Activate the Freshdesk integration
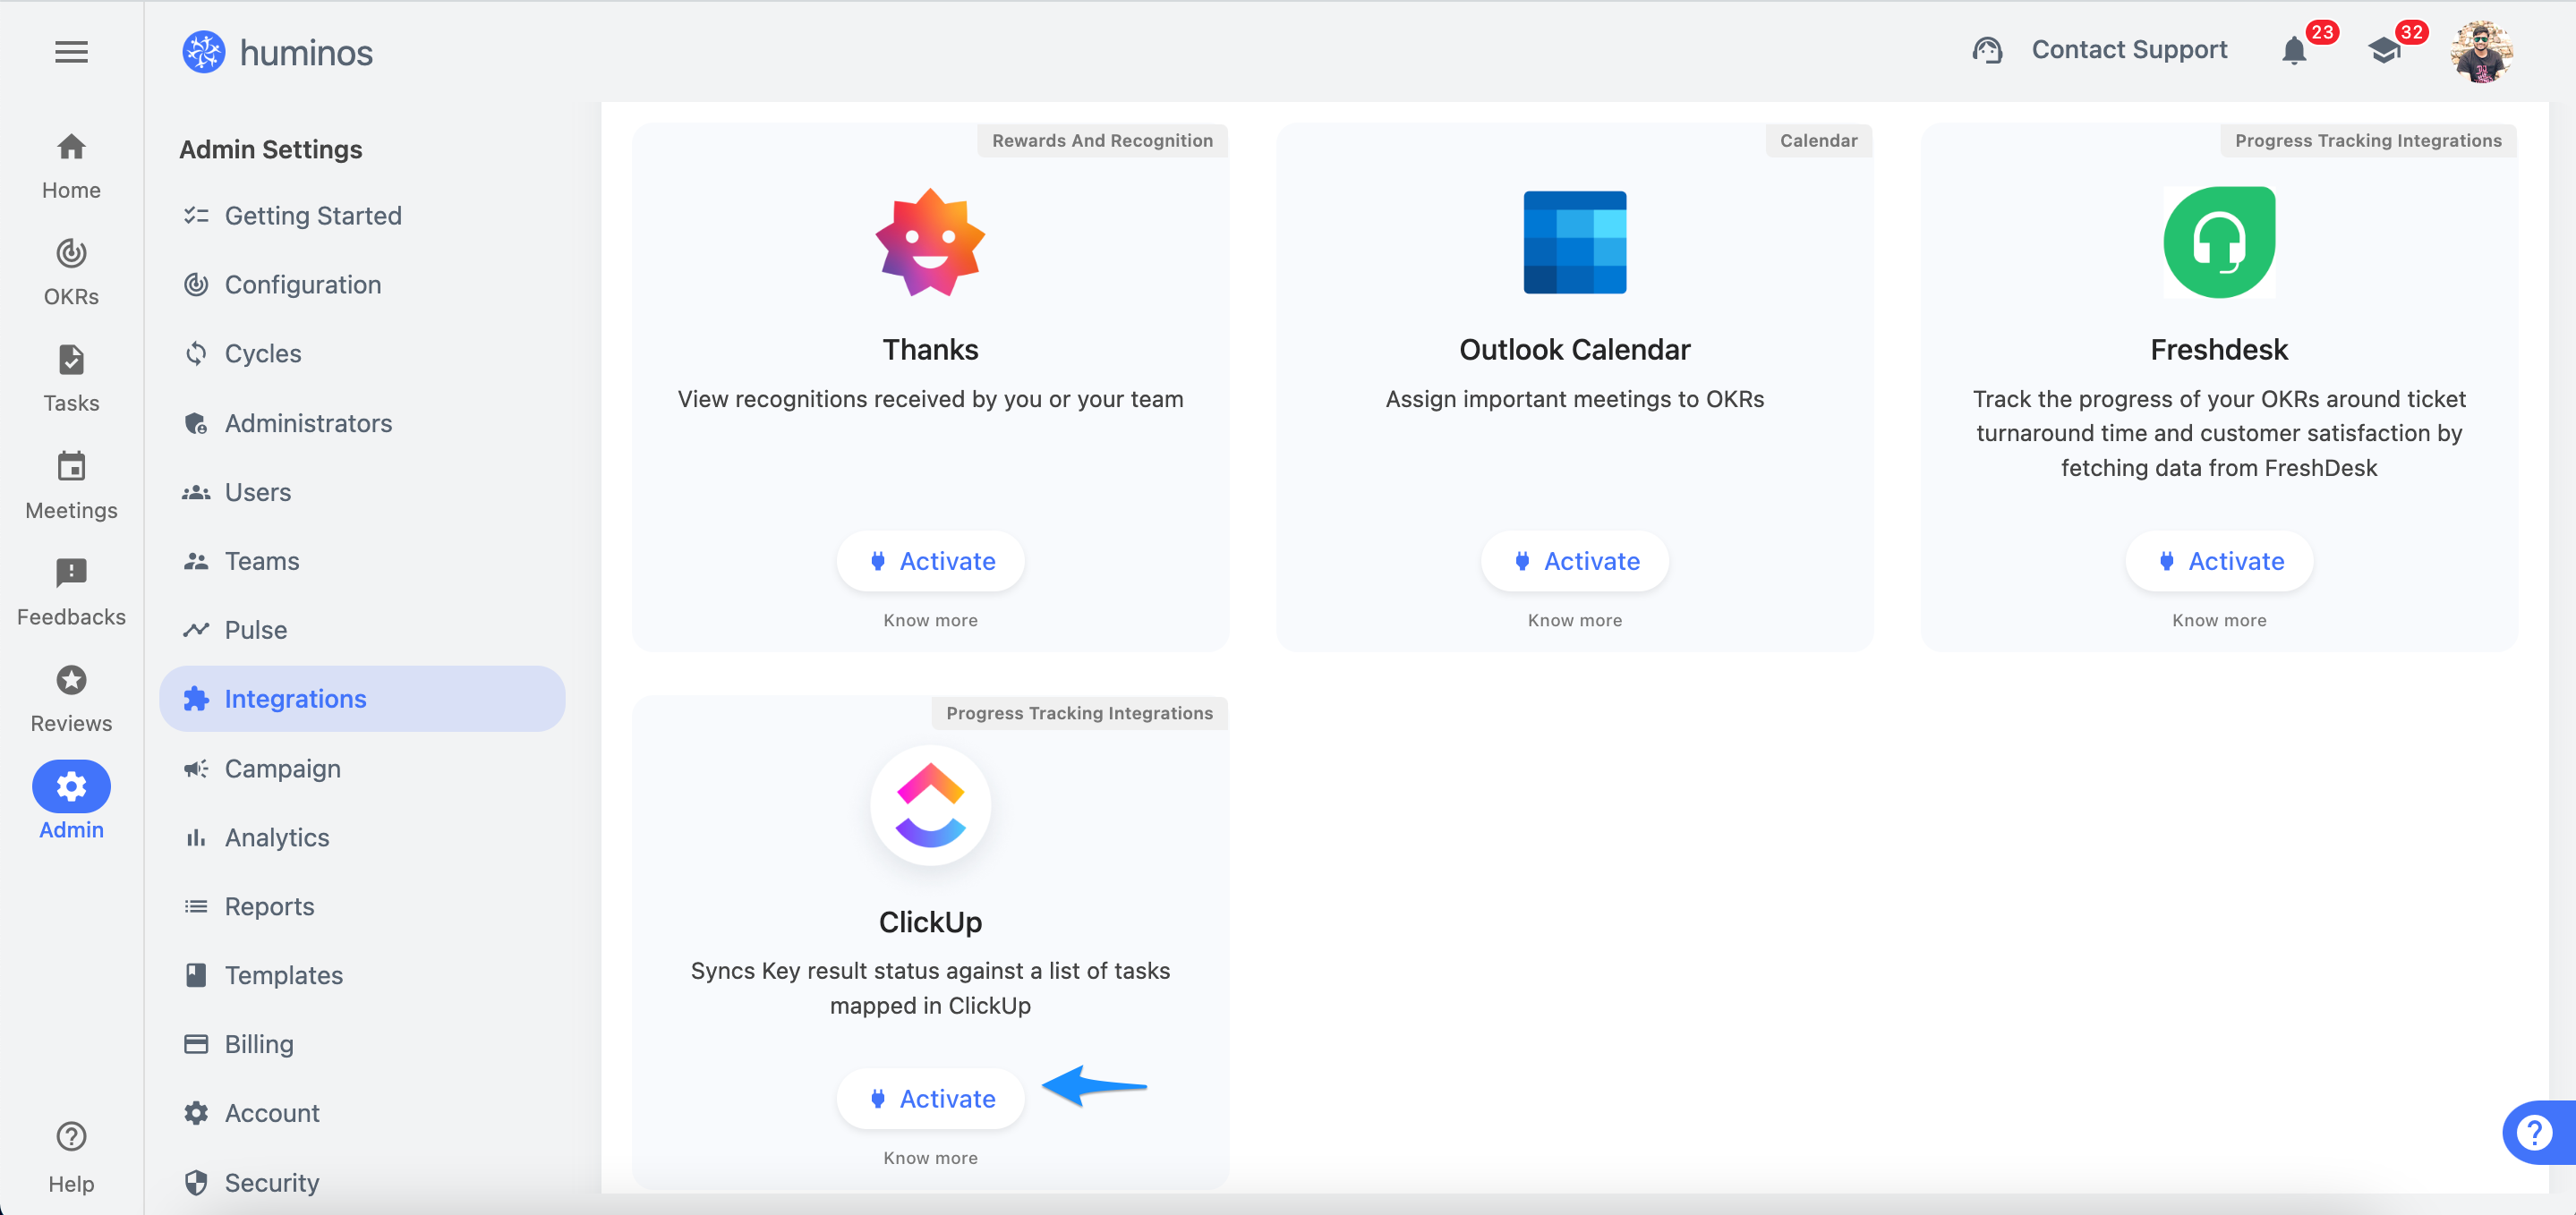Viewport: 2576px width, 1215px height. coord(2219,561)
